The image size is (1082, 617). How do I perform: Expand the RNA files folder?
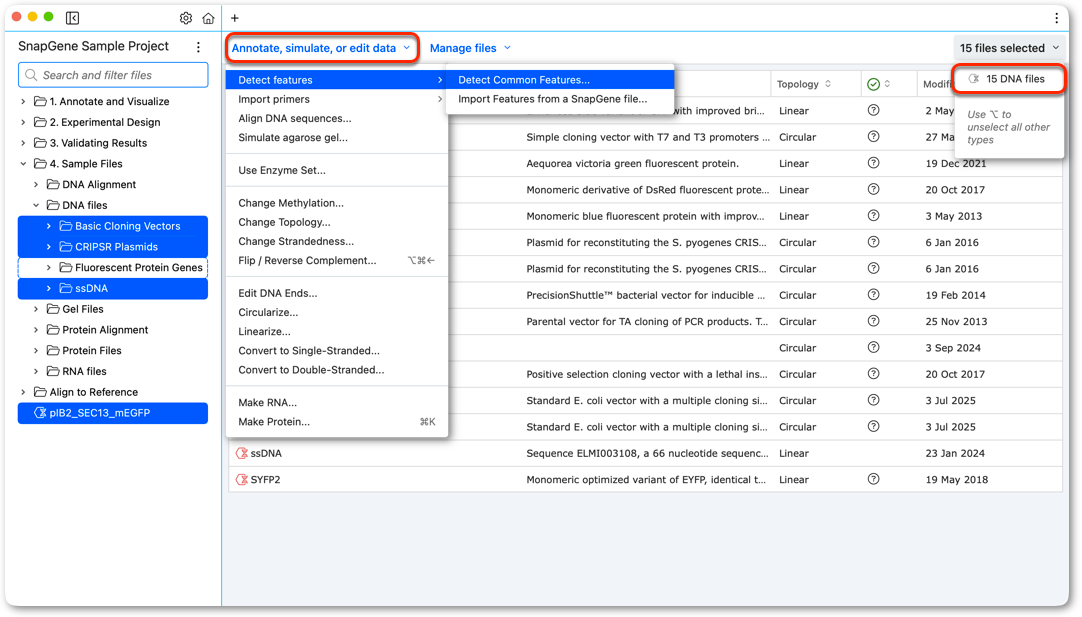point(36,371)
